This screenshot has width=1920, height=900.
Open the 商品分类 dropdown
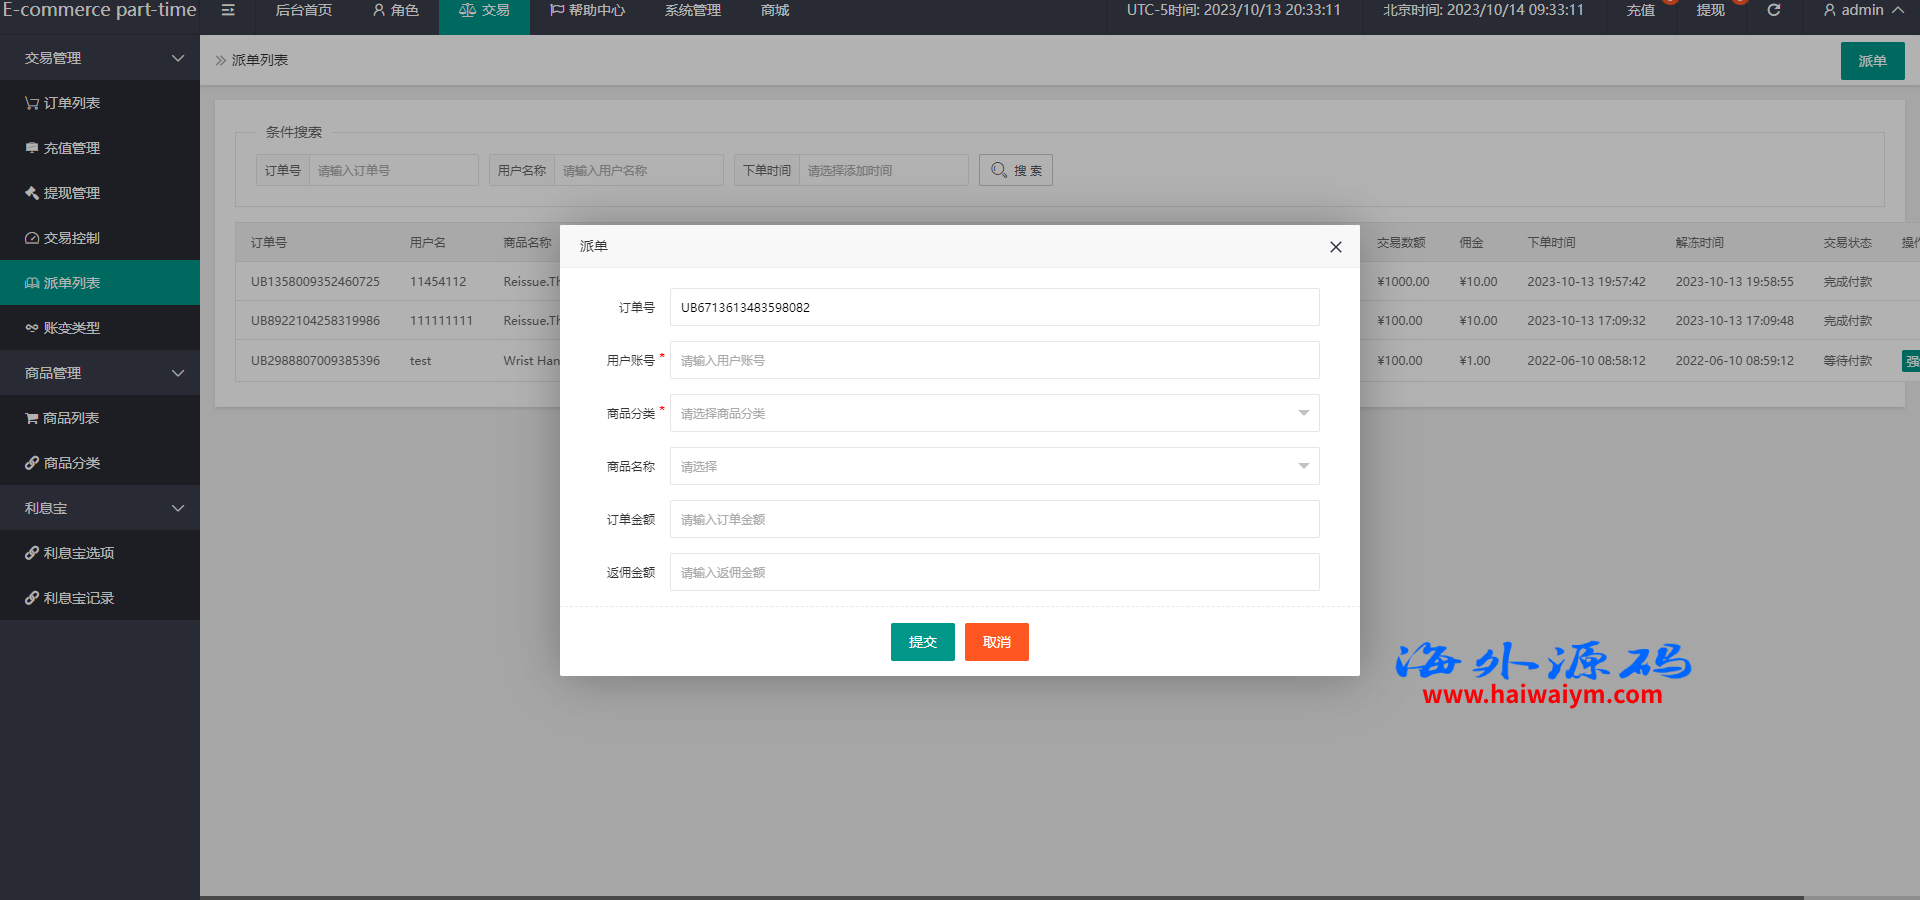994,413
